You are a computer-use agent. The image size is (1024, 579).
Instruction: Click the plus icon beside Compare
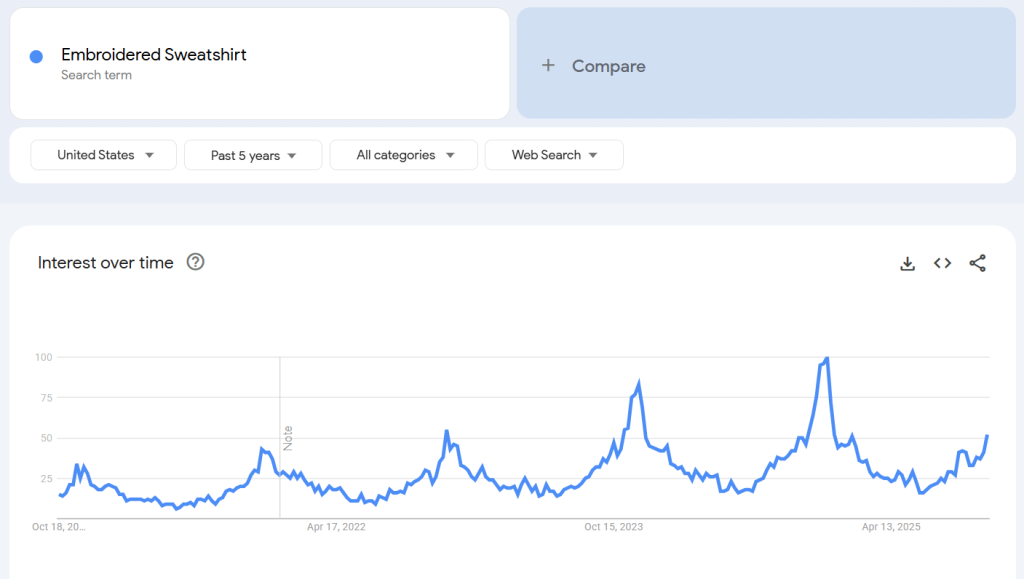548,66
